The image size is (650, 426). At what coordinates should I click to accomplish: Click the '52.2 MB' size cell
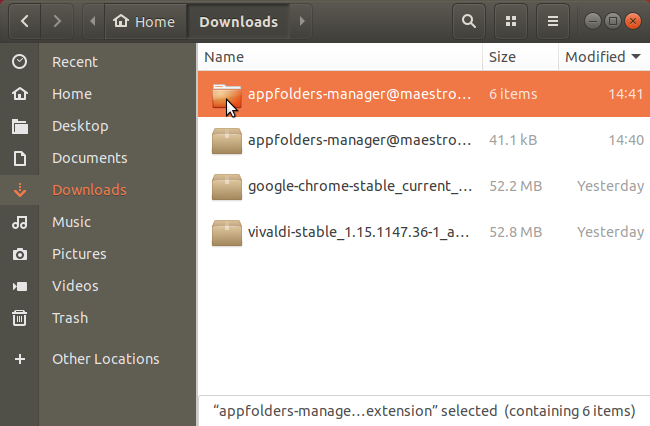point(516,186)
